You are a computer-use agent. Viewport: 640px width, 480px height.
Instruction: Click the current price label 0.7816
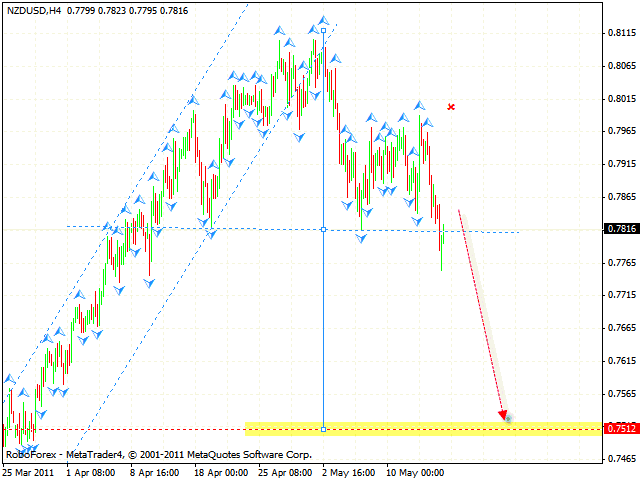point(620,229)
